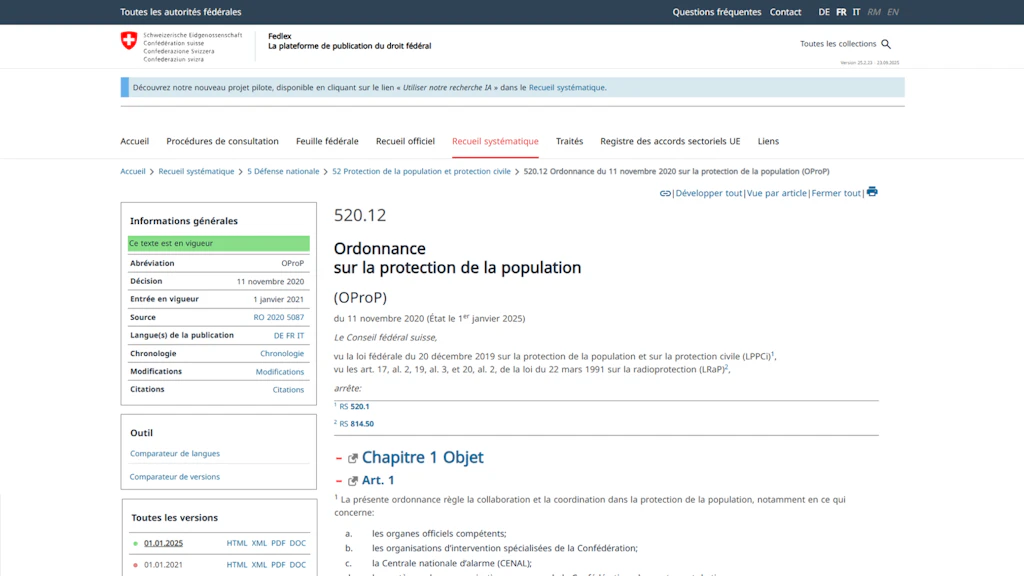This screenshot has width=1024, height=576.
Task: Download DOC of version 01.01.2025
Action: [x=298, y=543]
